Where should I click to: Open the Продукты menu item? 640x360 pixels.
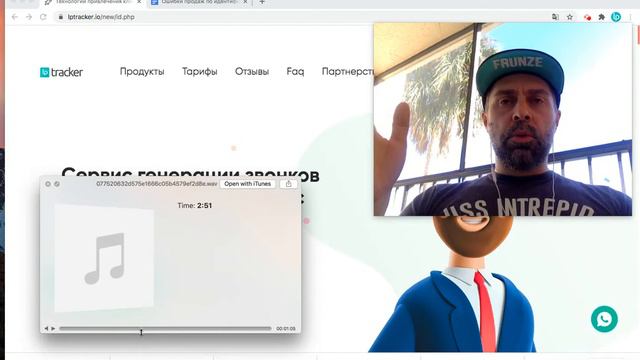tap(142, 71)
